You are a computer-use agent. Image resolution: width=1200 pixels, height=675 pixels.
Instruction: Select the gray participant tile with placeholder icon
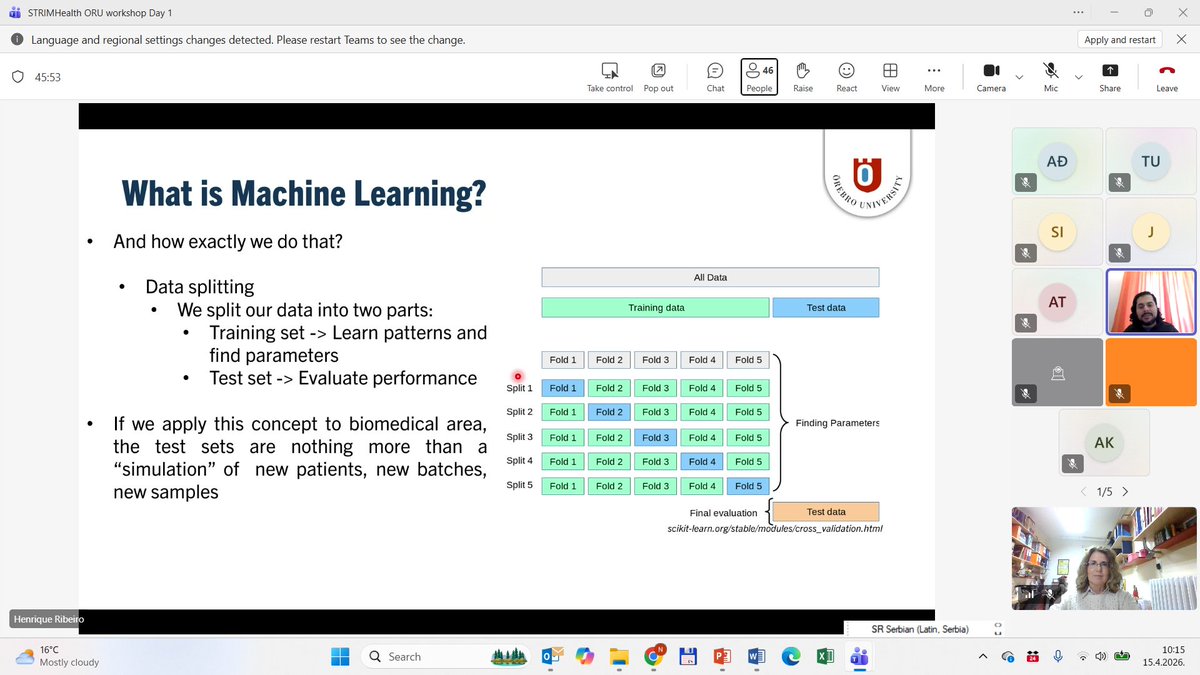pyautogui.click(x=1057, y=371)
